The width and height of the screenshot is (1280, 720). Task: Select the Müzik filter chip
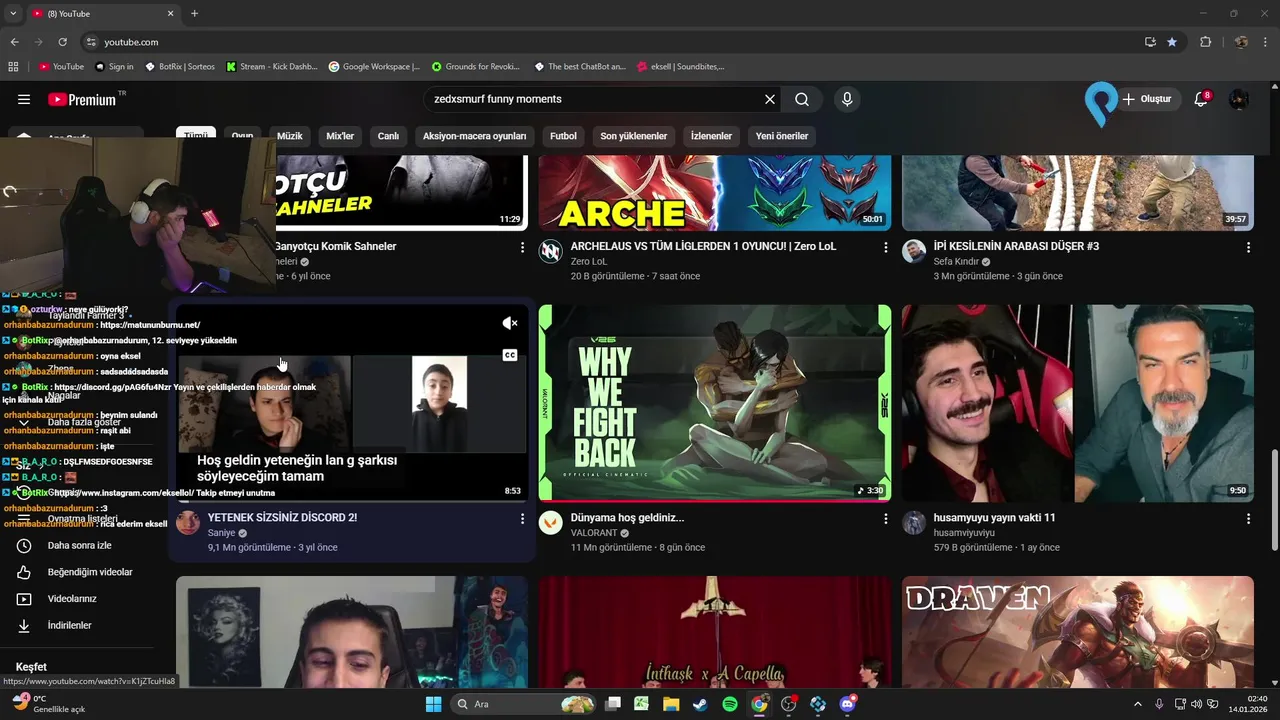(x=289, y=136)
